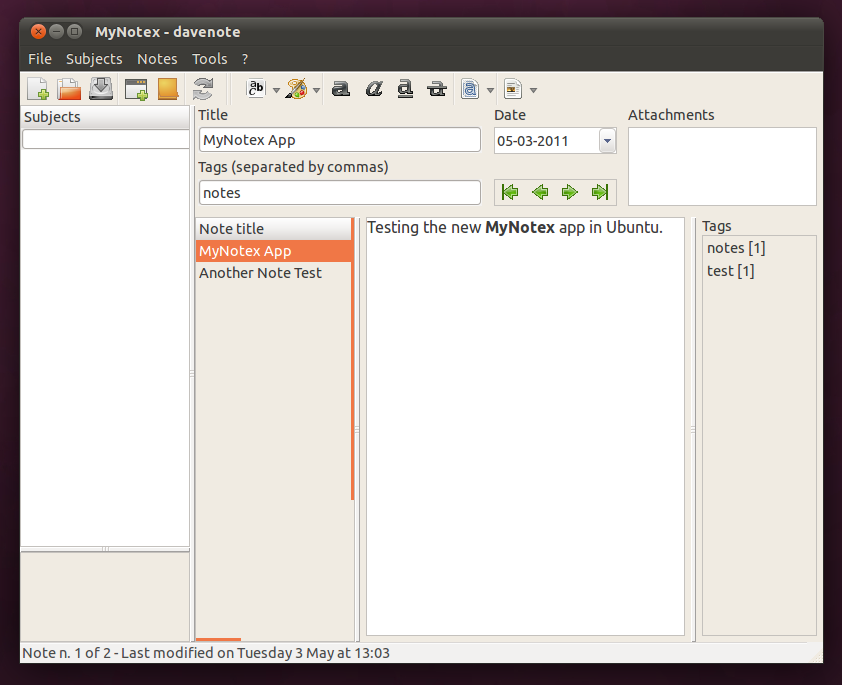Click the orange notebook icon
The width and height of the screenshot is (842, 685).
pos(168,89)
